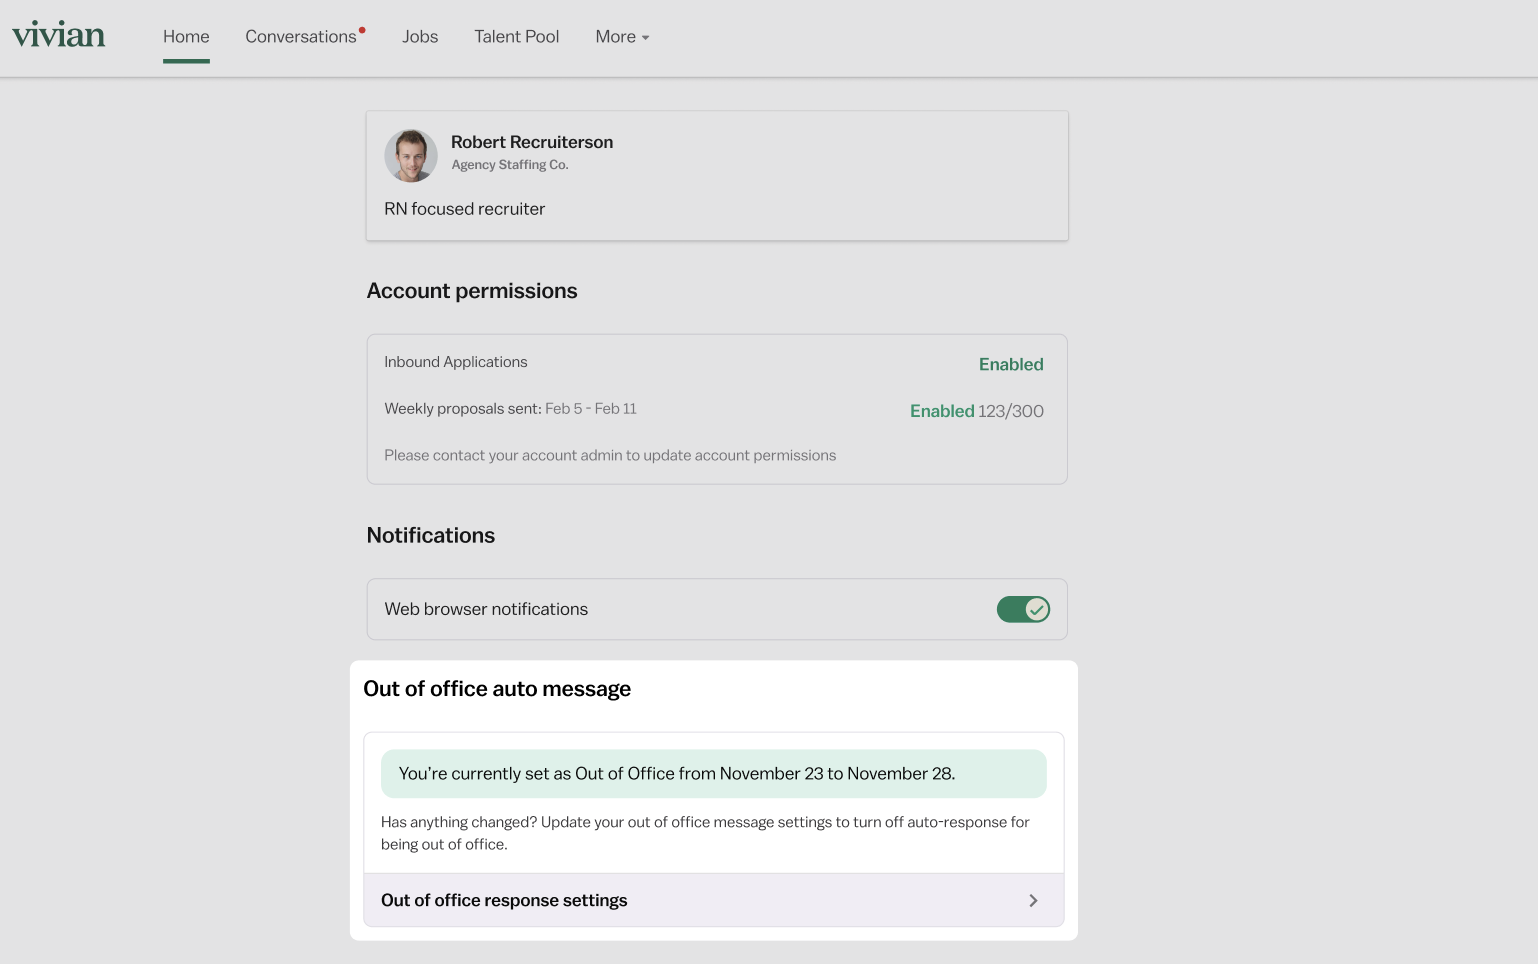The height and width of the screenshot is (964, 1538).
Task: Click the Has anything changed description text
Action: click(x=705, y=833)
